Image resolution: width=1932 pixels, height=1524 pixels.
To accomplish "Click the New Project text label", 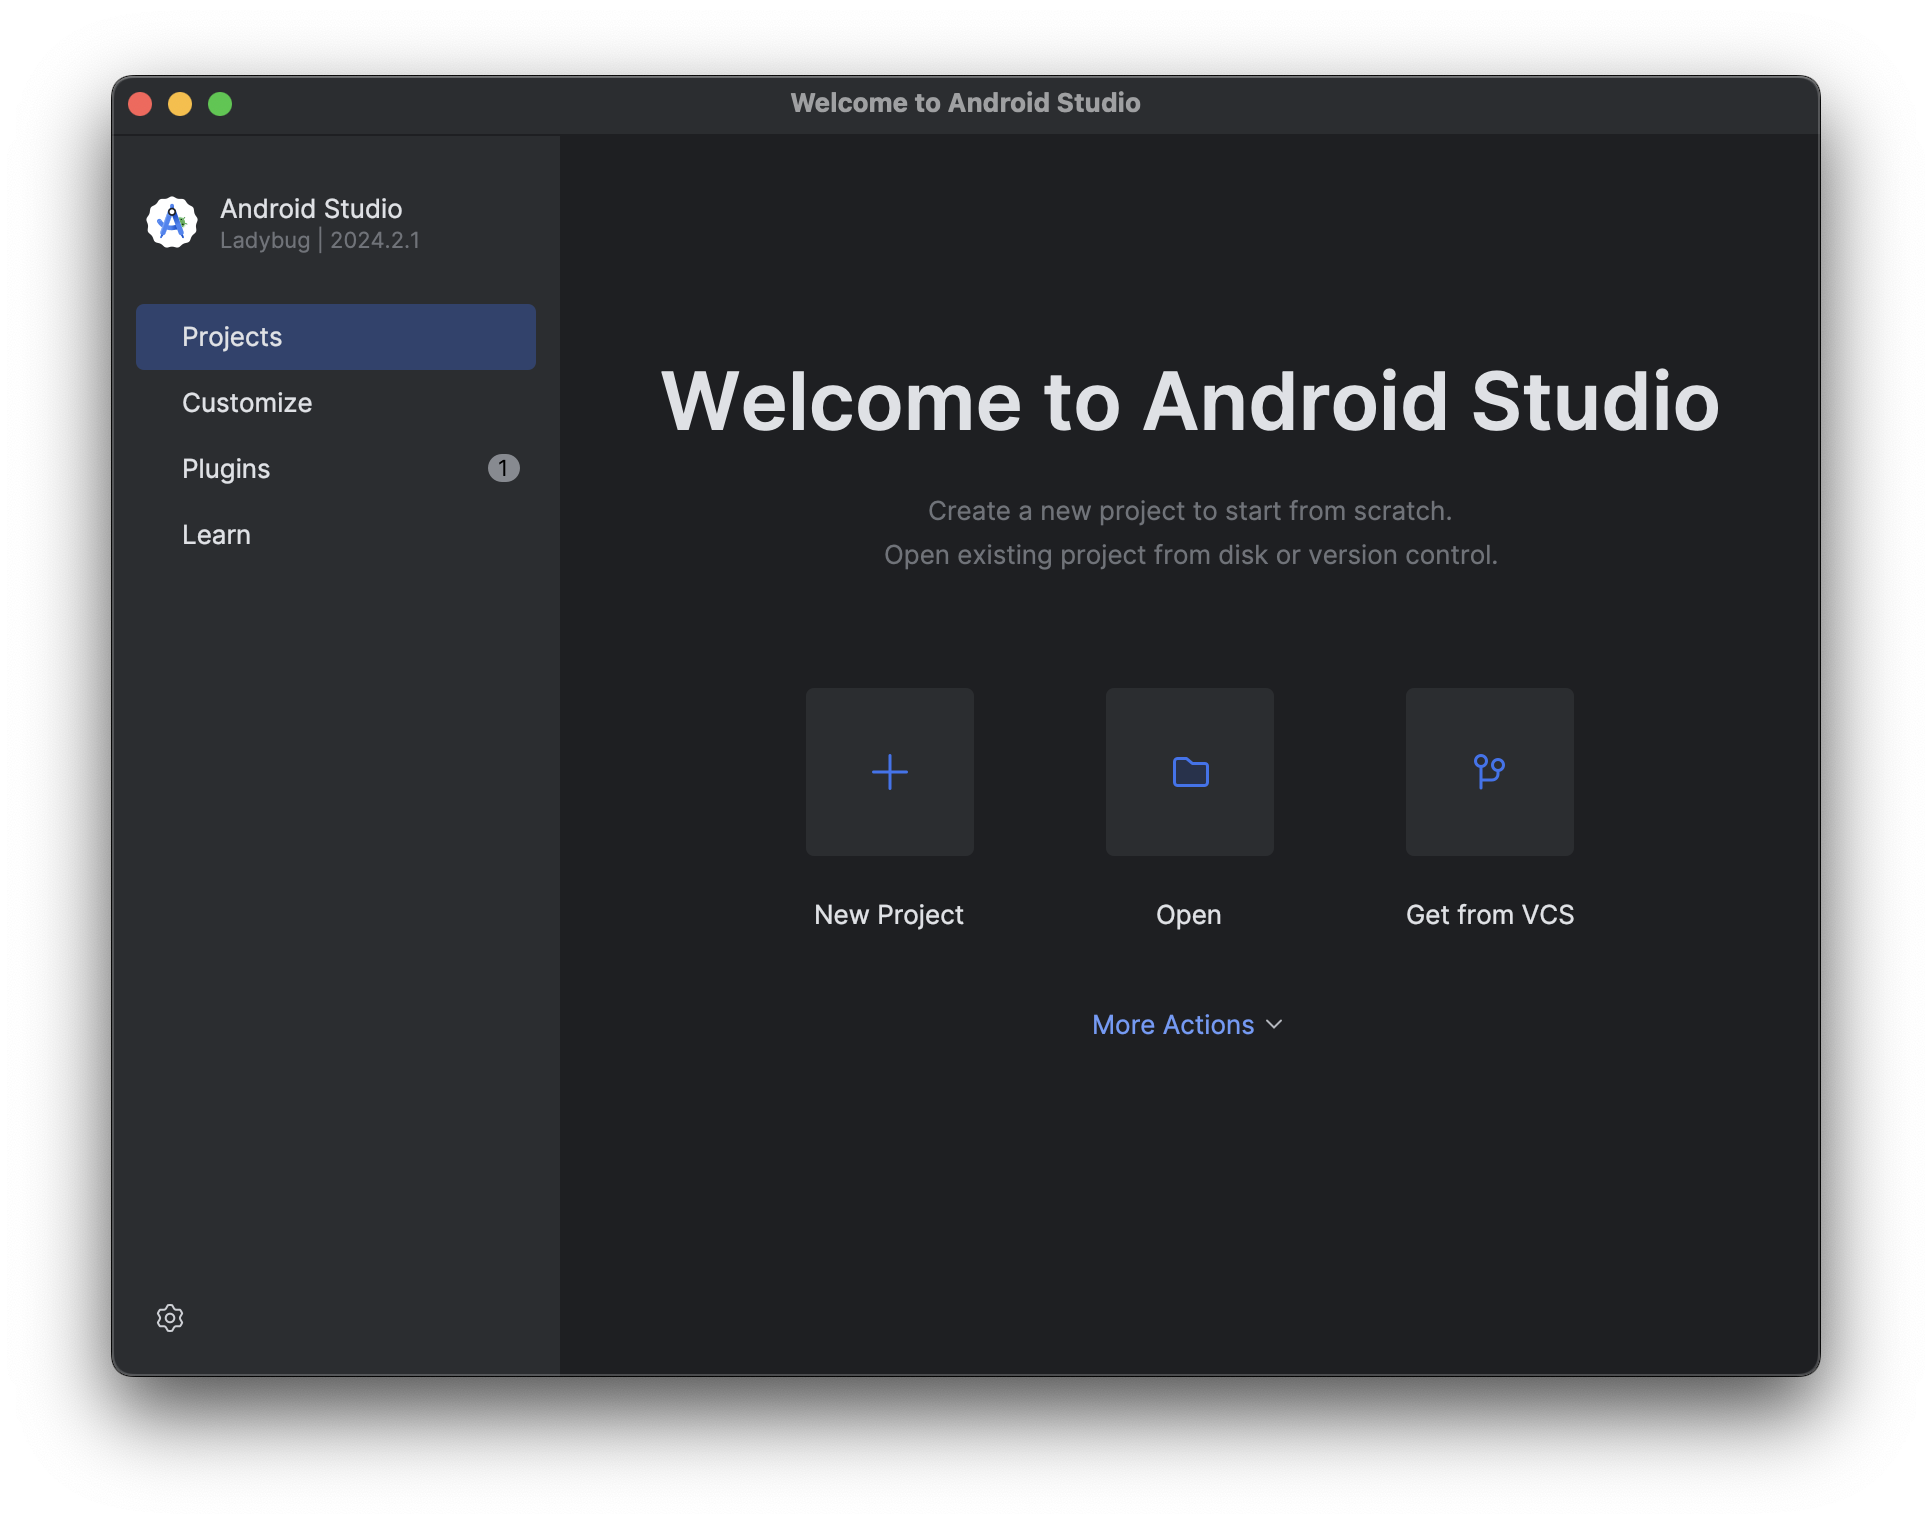I will (x=889, y=915).
